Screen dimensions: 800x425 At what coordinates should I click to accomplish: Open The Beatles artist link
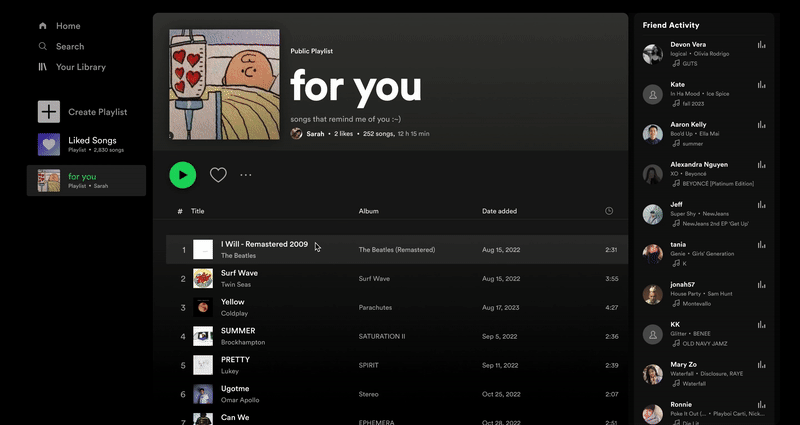(x=238, y=256)
